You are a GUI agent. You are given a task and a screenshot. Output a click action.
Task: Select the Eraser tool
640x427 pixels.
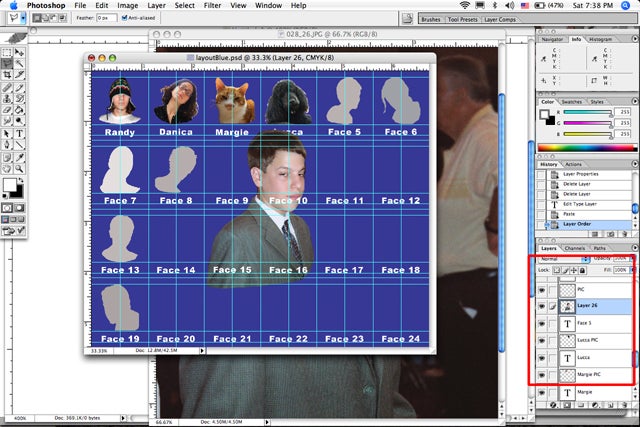click(7, 109)
